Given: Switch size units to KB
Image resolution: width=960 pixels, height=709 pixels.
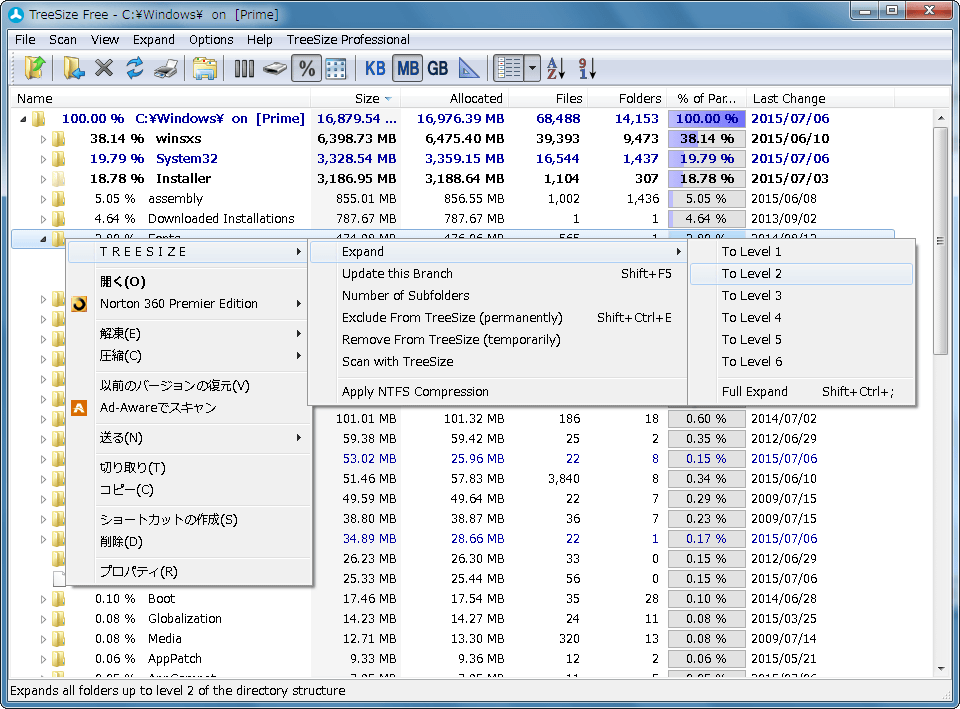Looking at the screenshot, I should (375, 68).
